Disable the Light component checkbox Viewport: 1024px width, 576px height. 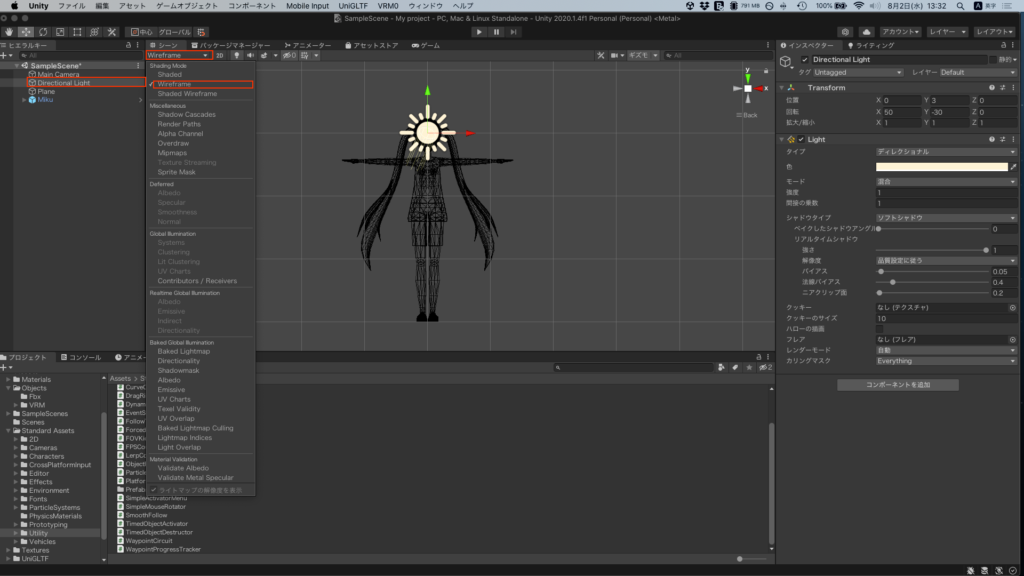tap(802, 139)
